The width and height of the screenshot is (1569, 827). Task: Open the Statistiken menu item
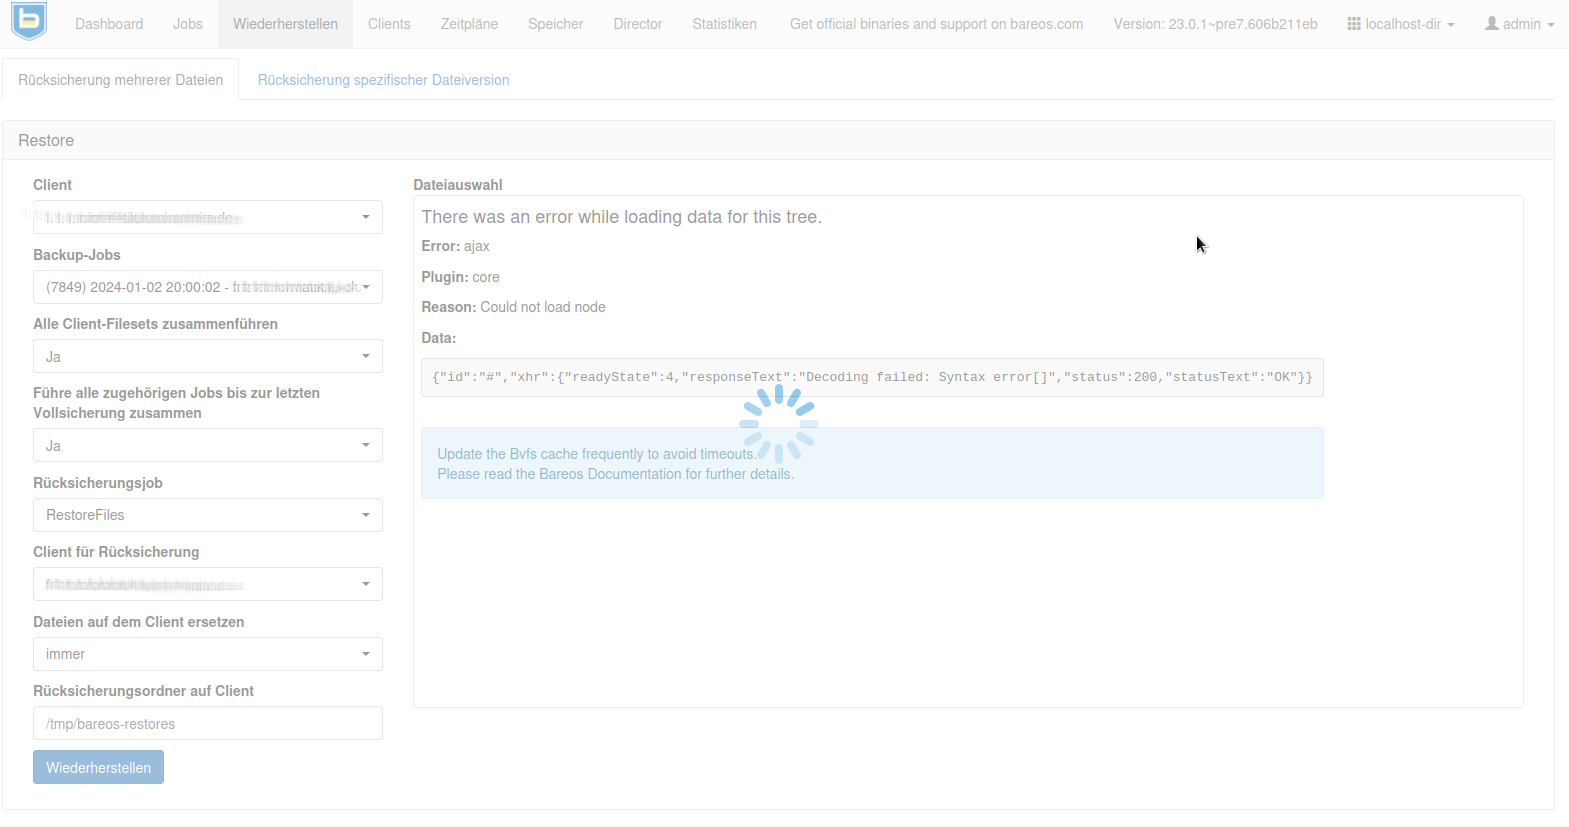[x=724, y=24]
